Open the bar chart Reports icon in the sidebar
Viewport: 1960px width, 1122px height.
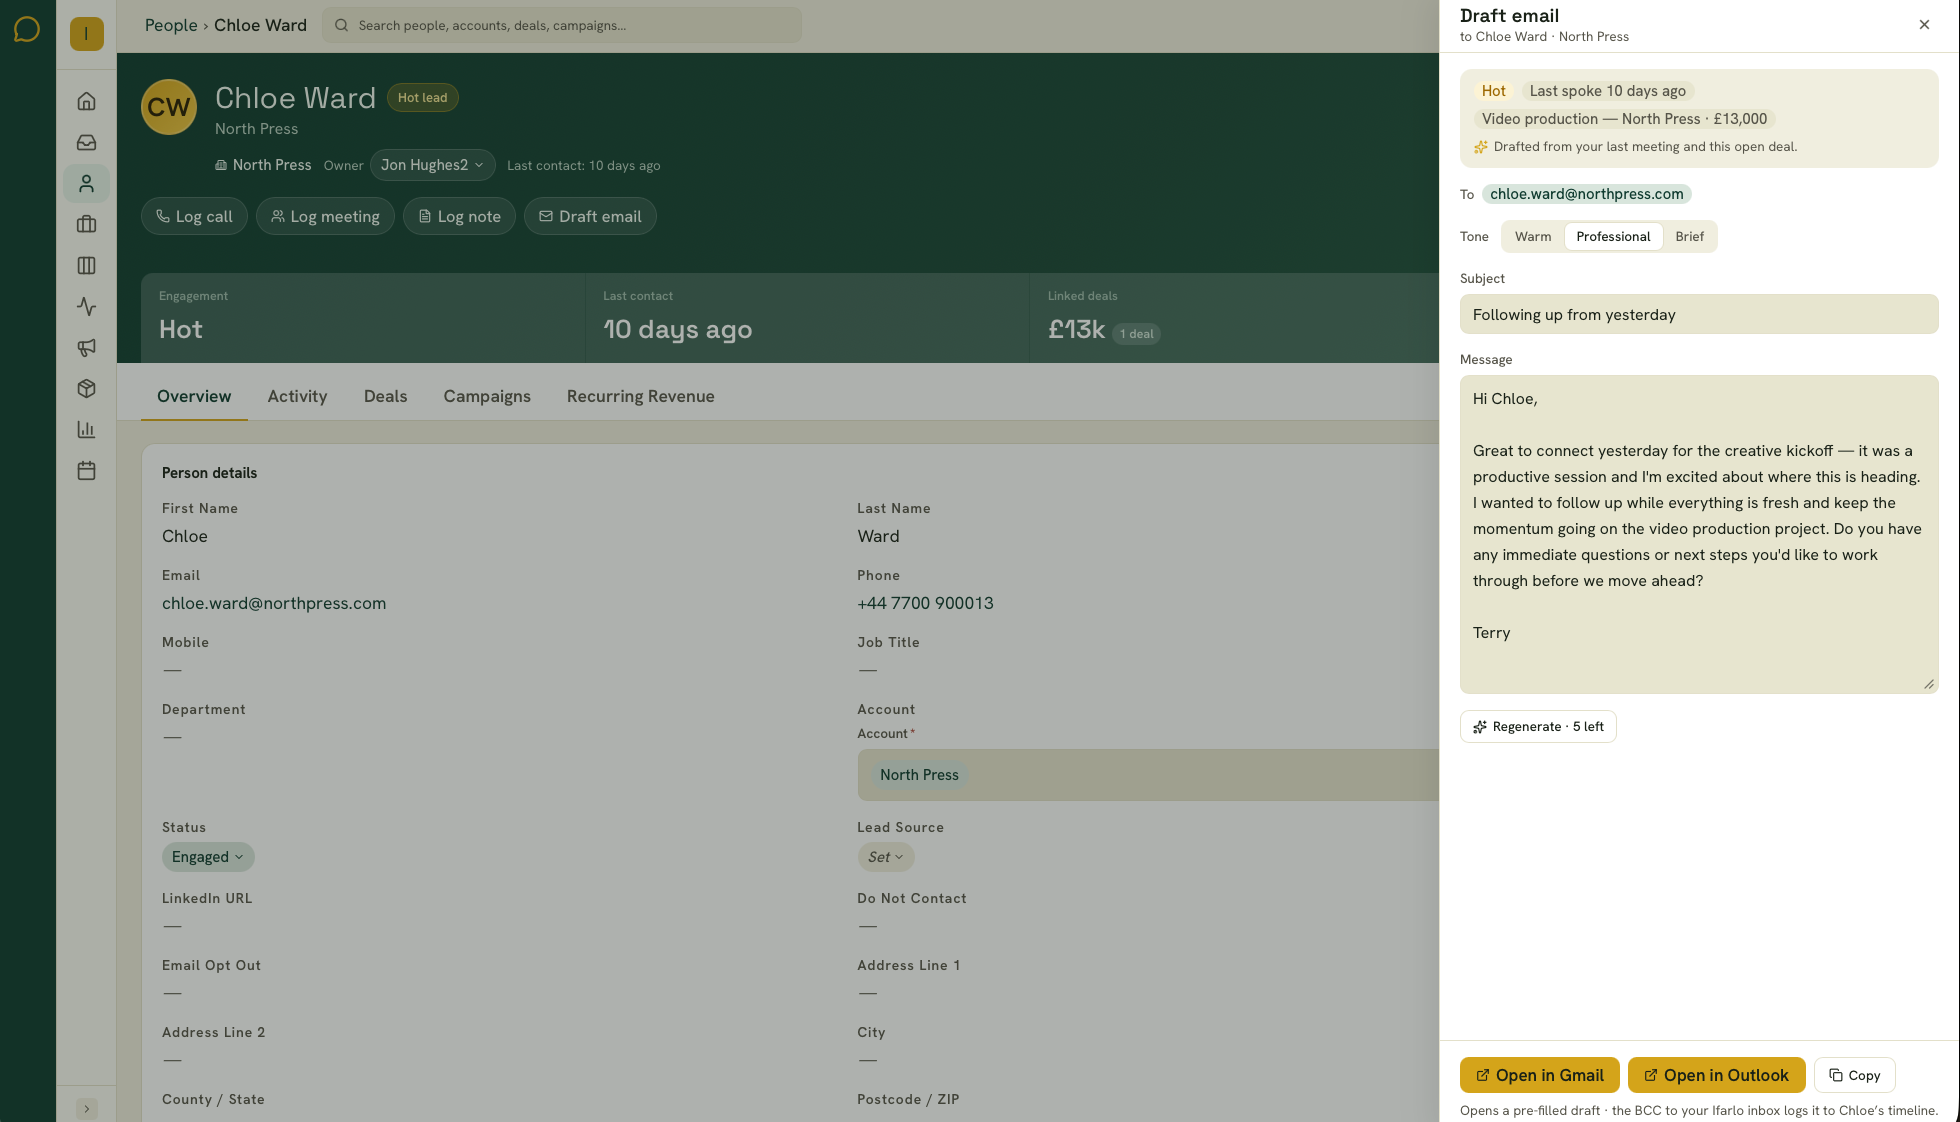[x=87, y=429]
